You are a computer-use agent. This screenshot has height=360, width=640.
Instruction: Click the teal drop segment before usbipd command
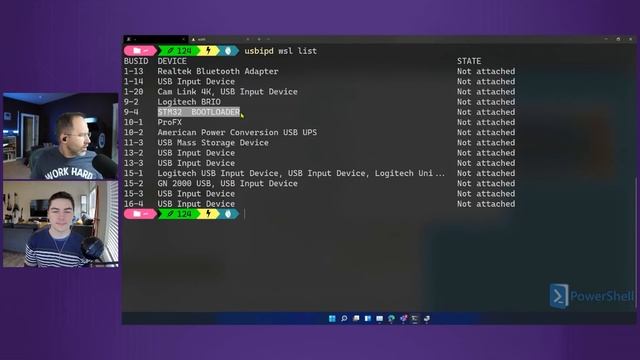[x=228, y=51]
